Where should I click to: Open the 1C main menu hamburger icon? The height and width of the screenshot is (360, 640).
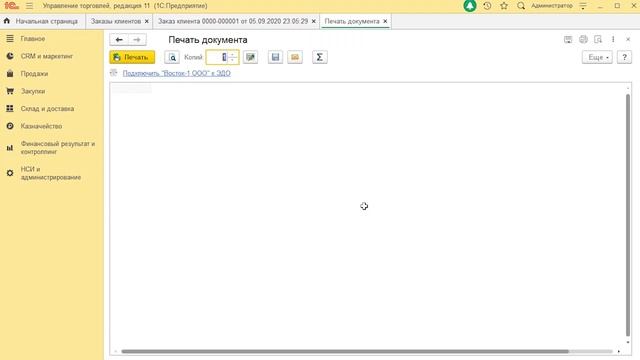(29, 6)
